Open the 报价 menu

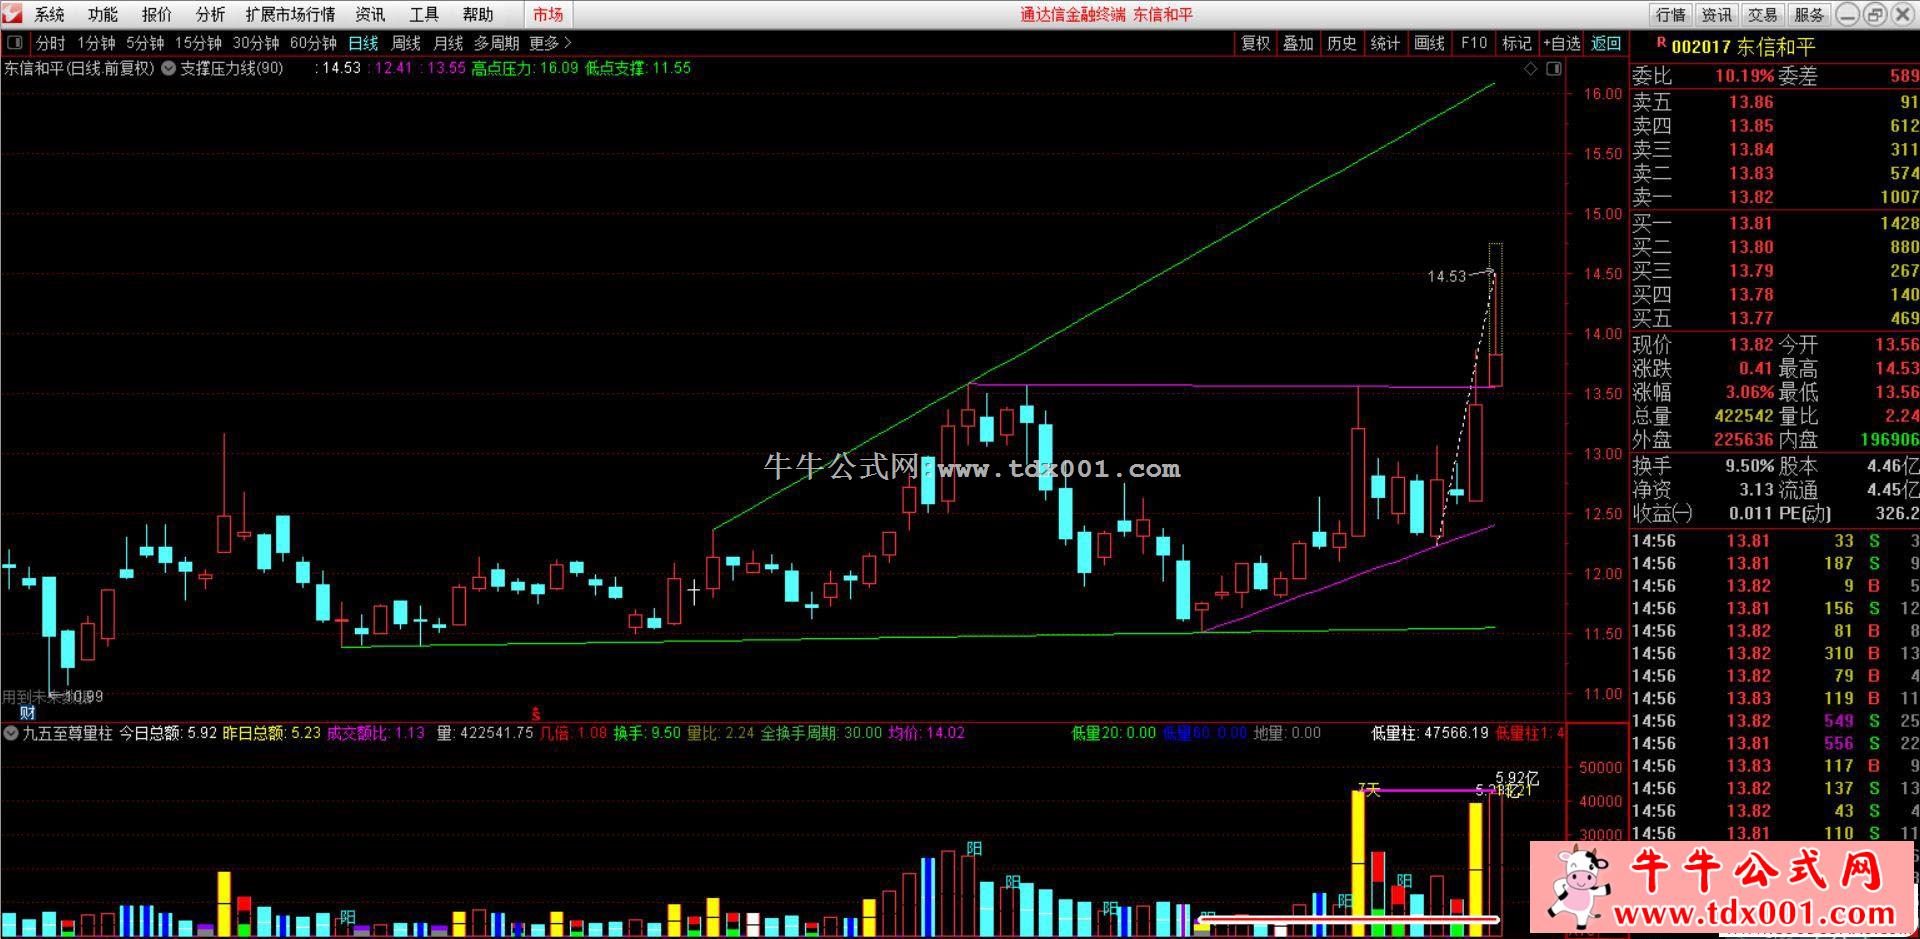click(x=157, y=14)
